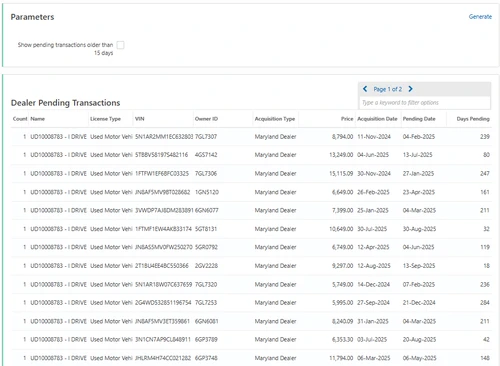This screenshot has height=366, width=500.
Task: Select VIN 1FTFW1EF6BFC03325 cell
Action: [x=162, y=173]
